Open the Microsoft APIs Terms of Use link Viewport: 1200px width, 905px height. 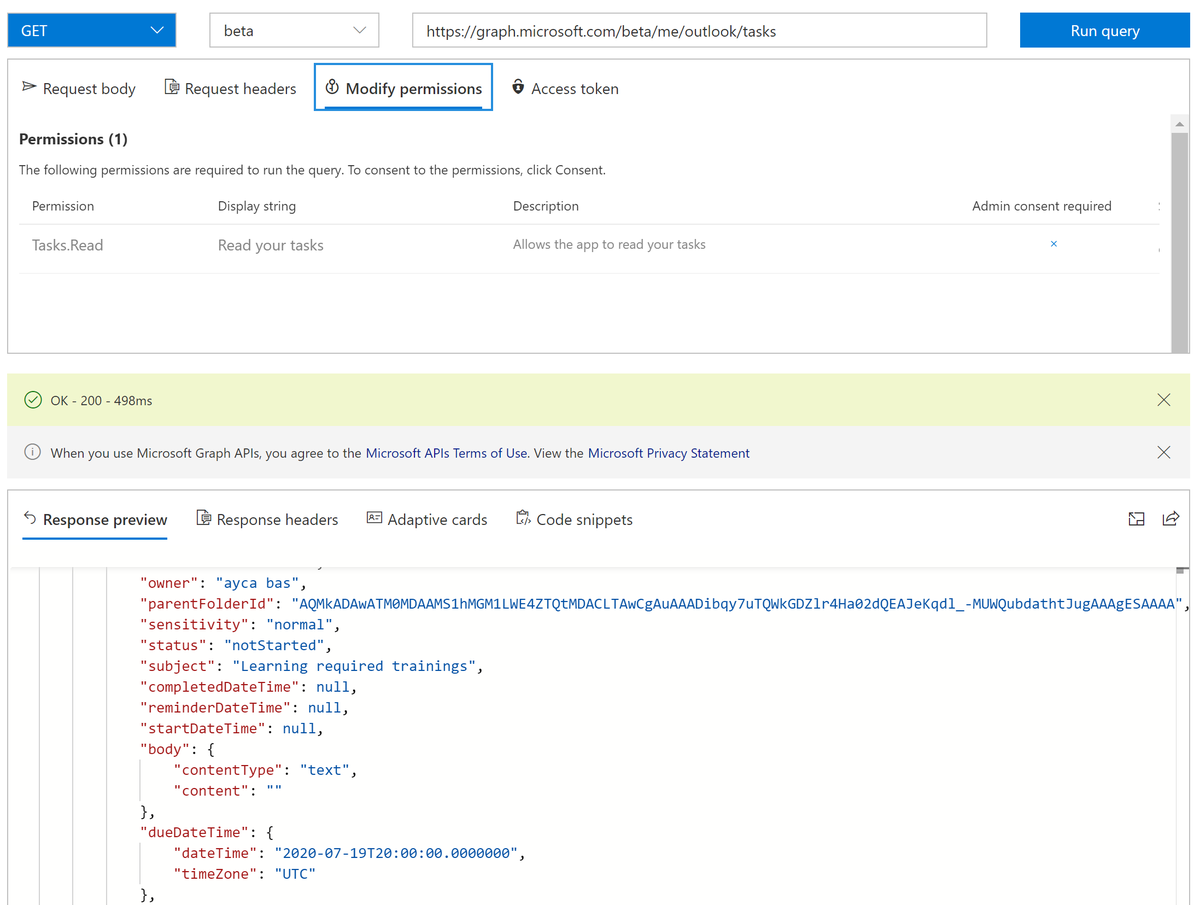[447, 453]
